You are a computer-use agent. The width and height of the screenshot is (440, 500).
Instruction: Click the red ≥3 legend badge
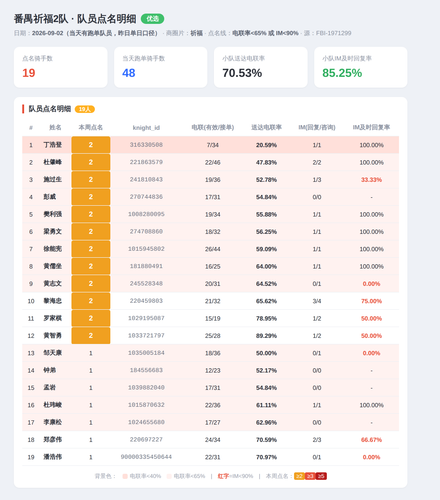pyautogui.click(x=310, y=476)
